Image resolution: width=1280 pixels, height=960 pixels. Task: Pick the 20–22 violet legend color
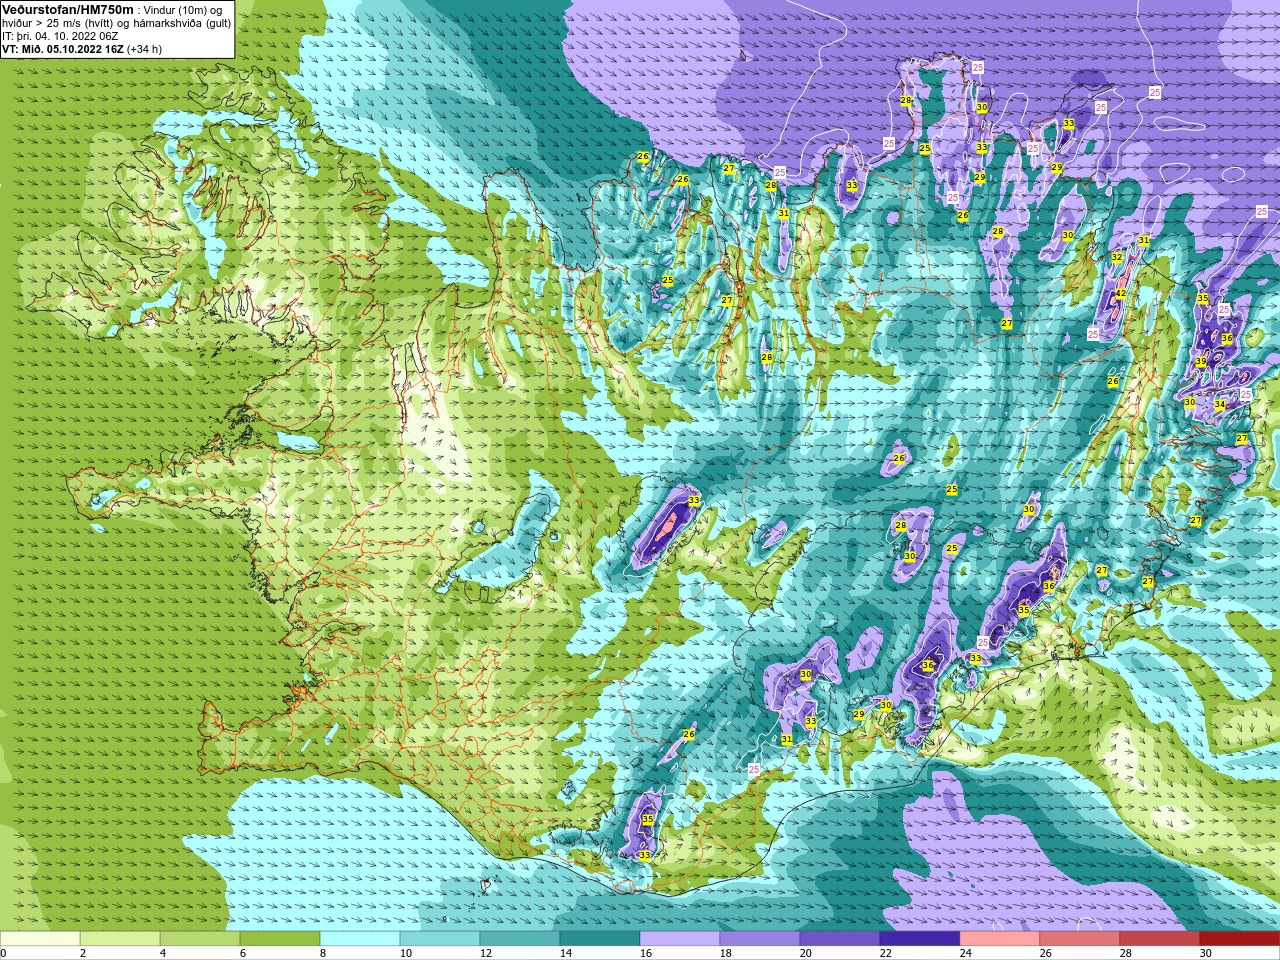click(840, 939)
